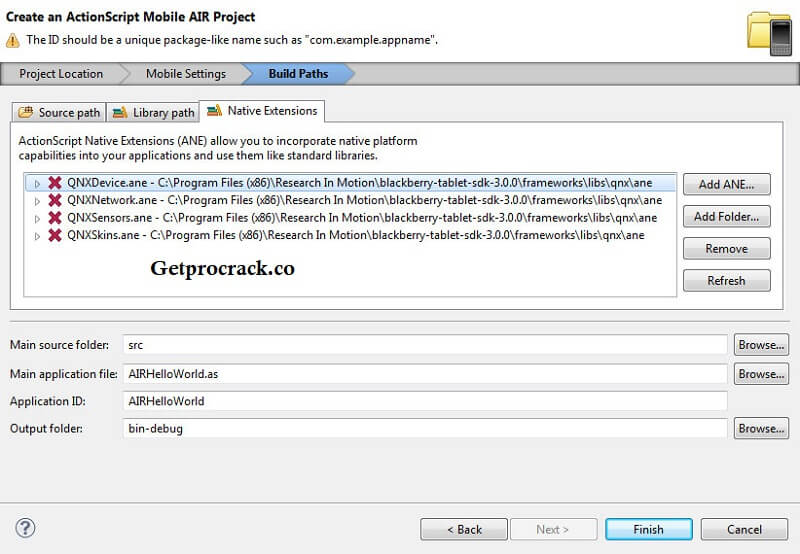Image resolution: width=800 pixels, height=554 pixels.
Task: Switch to the Library path tab
Action: tap(153, 112)
